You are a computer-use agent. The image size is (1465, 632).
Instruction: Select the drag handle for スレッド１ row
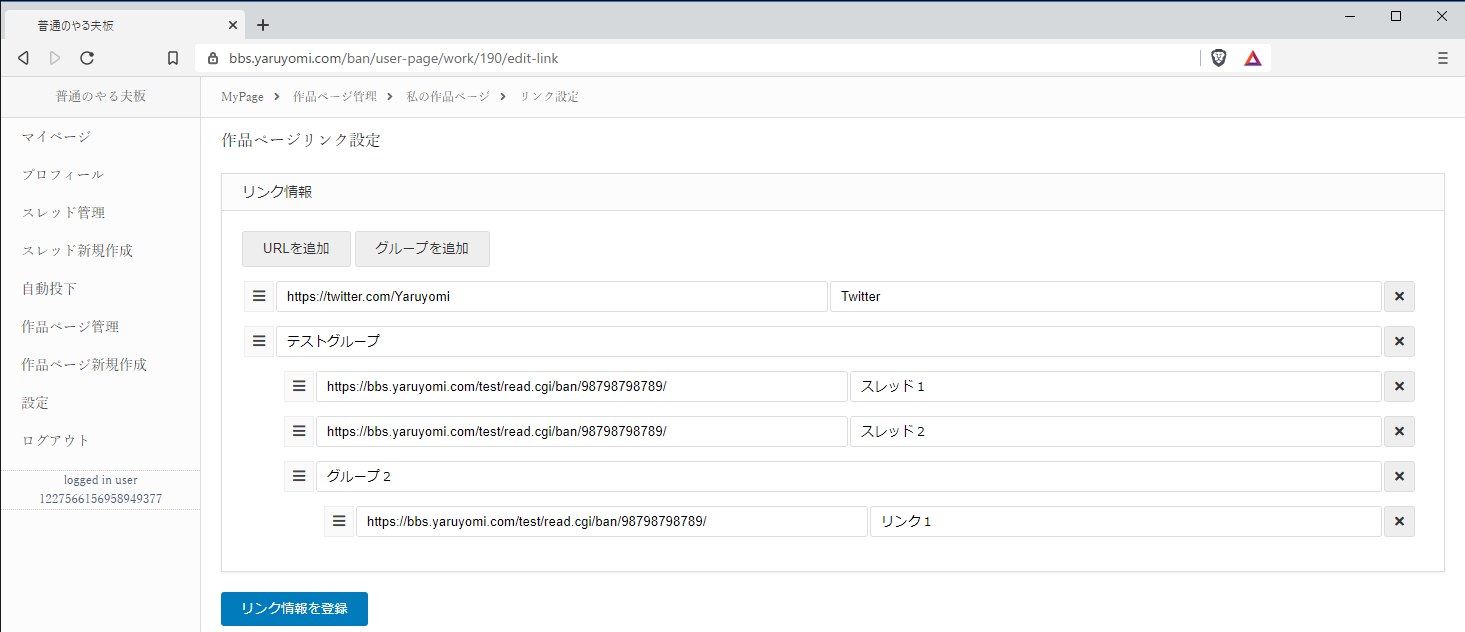(299, 386)
